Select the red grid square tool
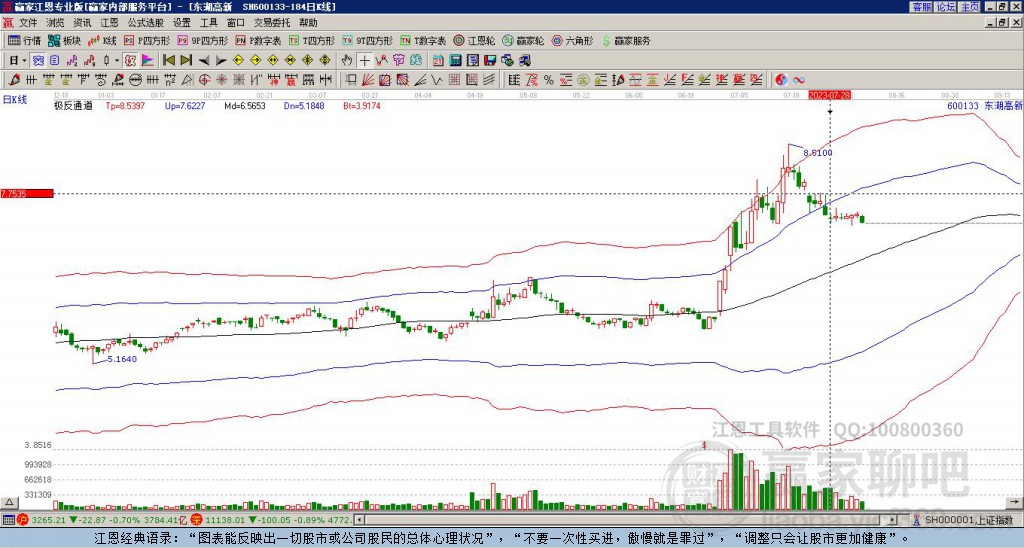 (x=455, y=80)
